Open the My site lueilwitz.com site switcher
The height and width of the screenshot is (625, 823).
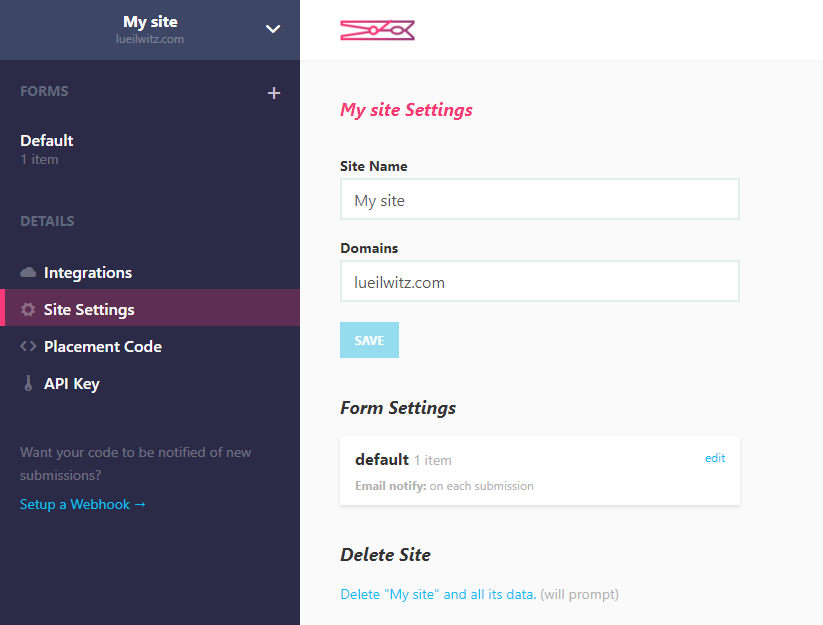pos(150,30)
